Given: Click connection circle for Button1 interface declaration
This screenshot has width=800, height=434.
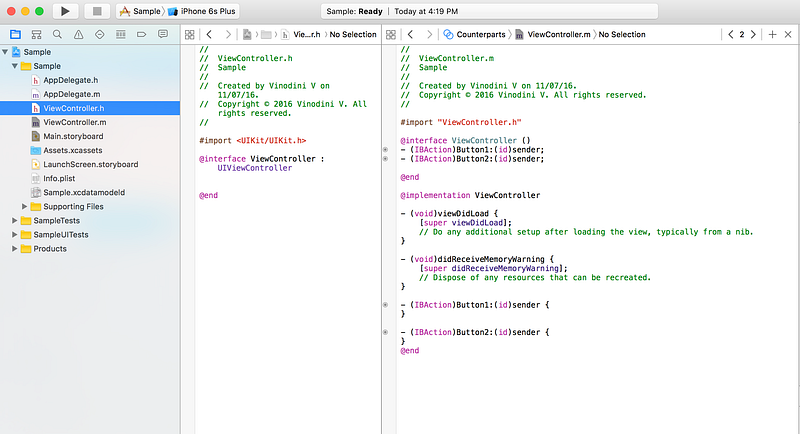Looking at the screenshot, I should (386, 150).
